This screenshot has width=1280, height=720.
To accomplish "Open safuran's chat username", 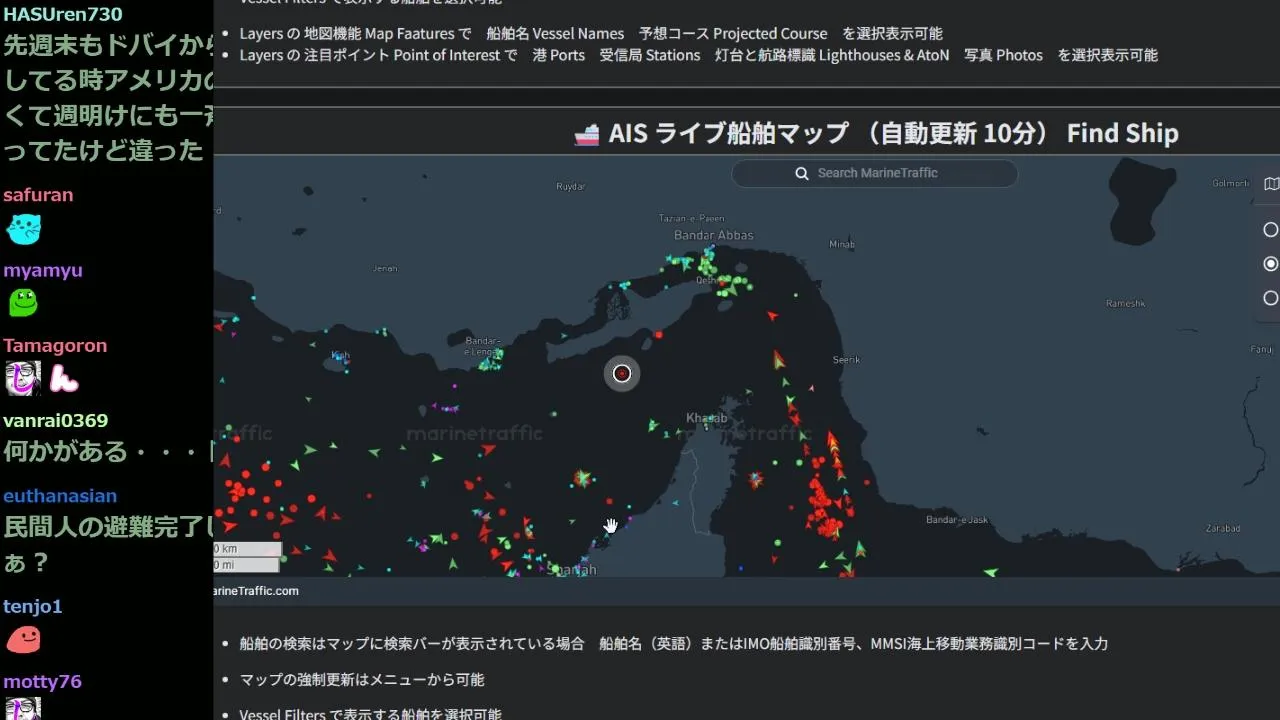I will [38, 195].
